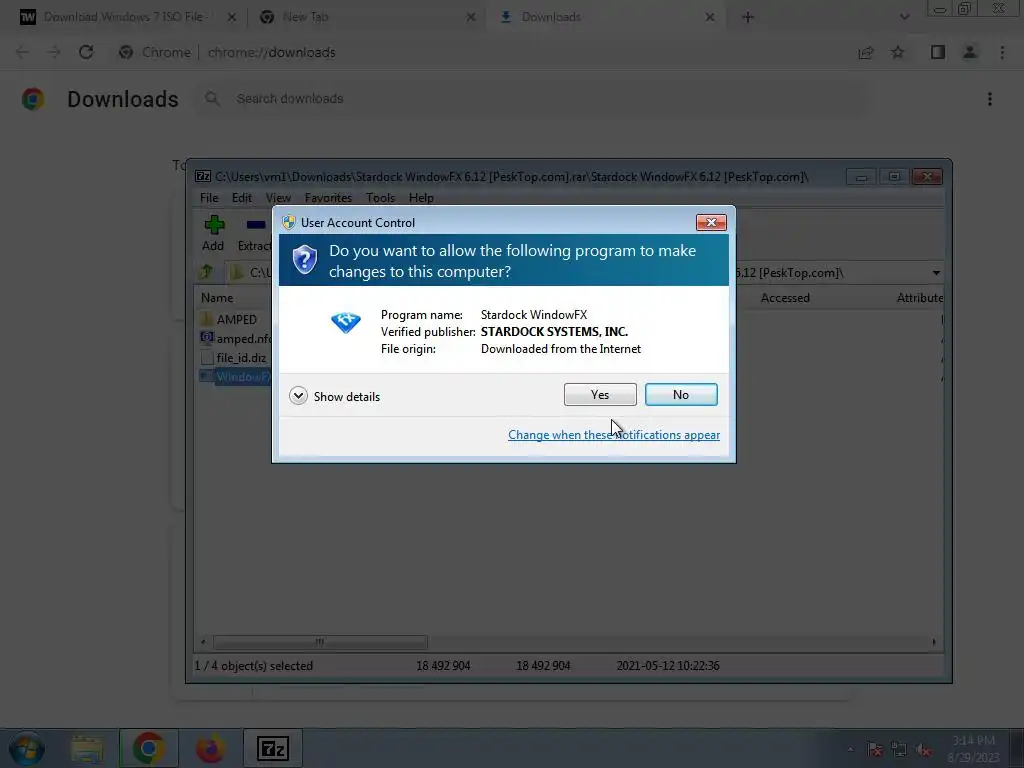This screenshot has height=768, width=1024.
Task: Open the Chrome profile icon
Action: click(x=970, y=52)
